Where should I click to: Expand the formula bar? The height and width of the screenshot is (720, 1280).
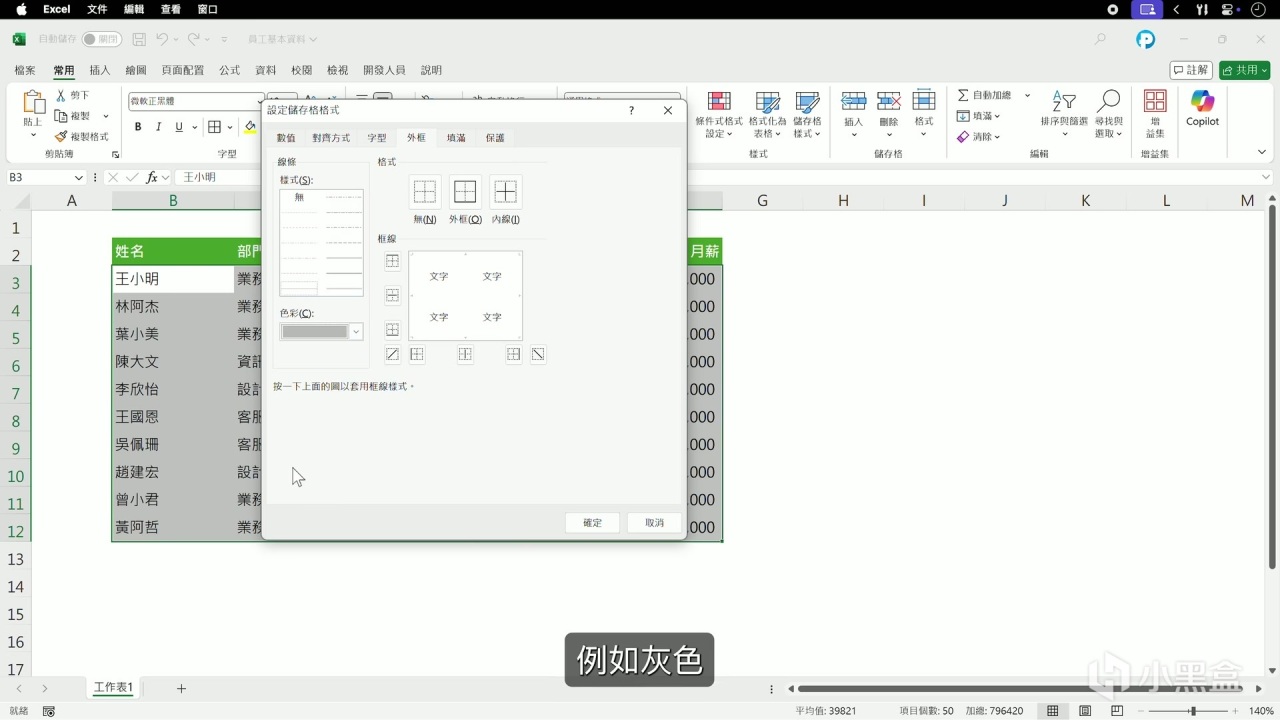[x=1264, y=177]
